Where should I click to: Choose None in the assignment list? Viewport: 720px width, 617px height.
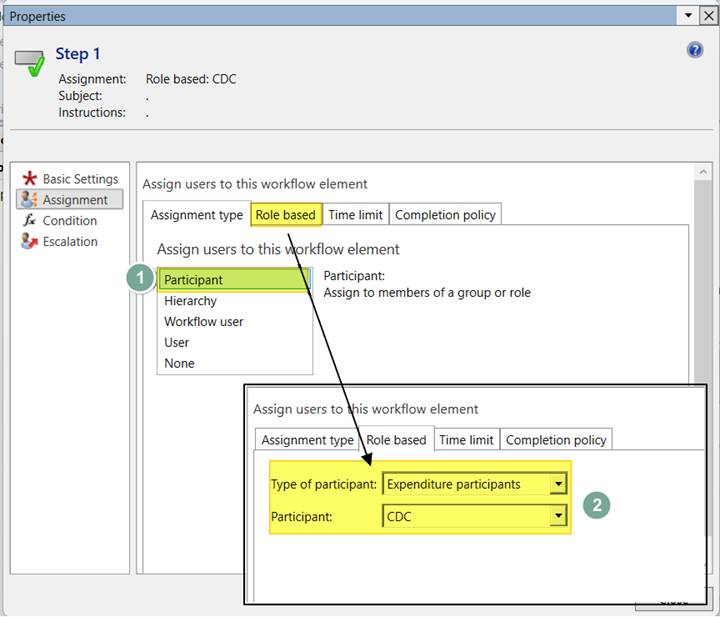point(180,364)
